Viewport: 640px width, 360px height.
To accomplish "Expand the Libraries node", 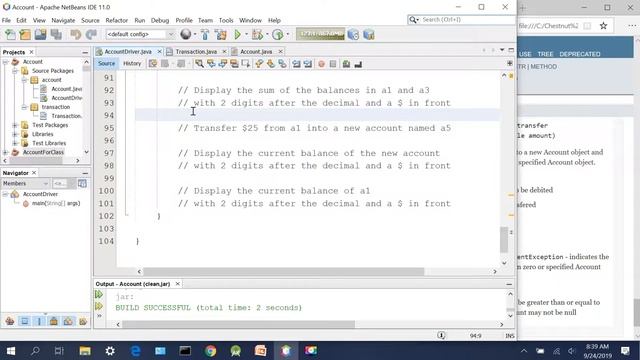I will coord(15,134).
